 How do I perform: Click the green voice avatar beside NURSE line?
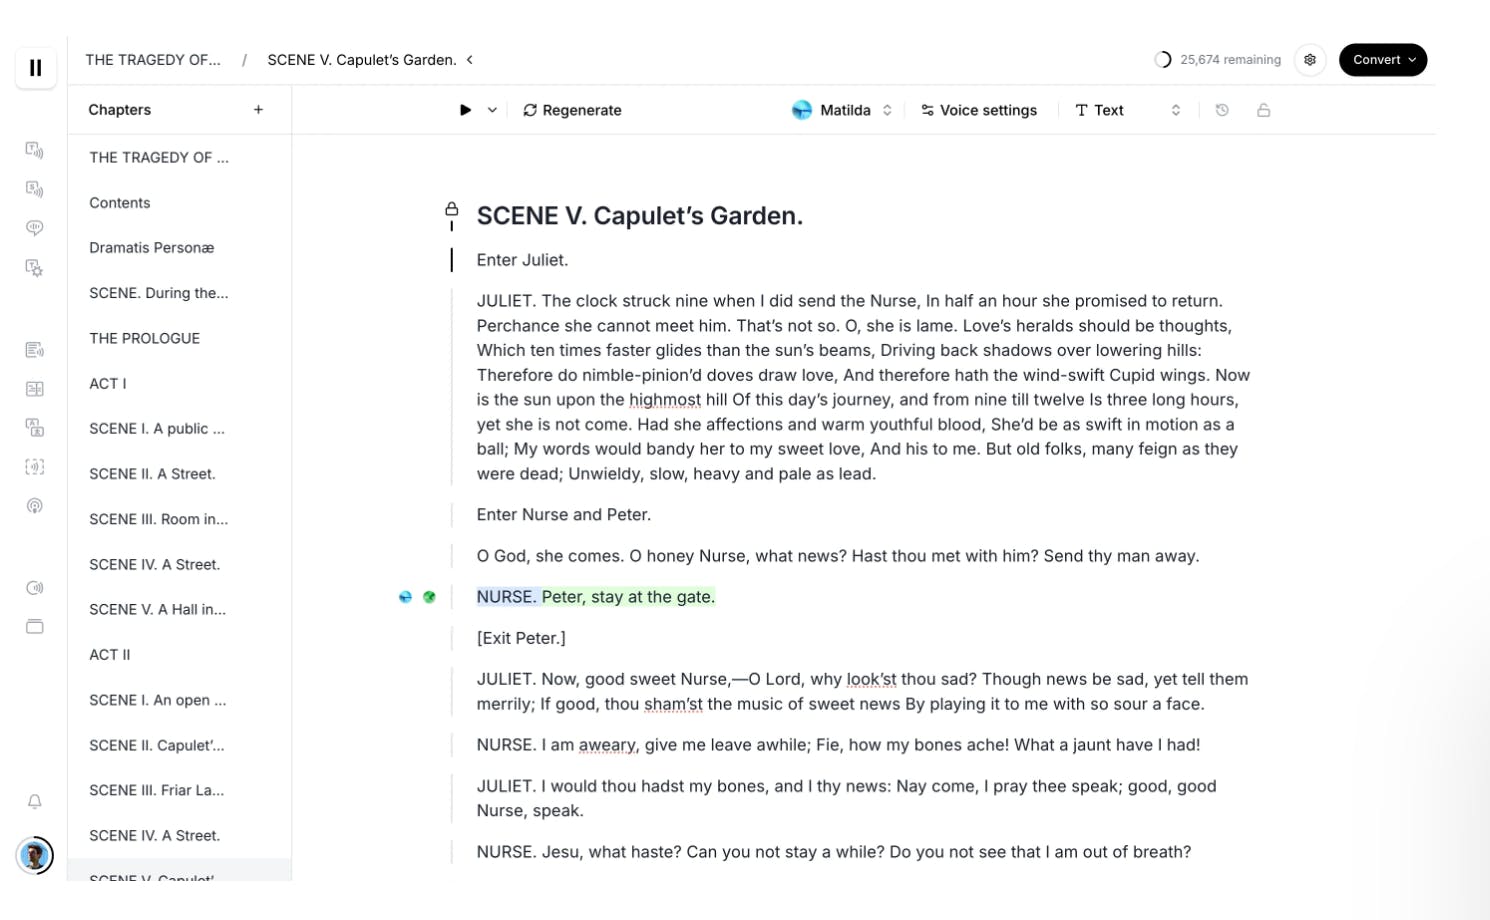(x=429, y=597)
